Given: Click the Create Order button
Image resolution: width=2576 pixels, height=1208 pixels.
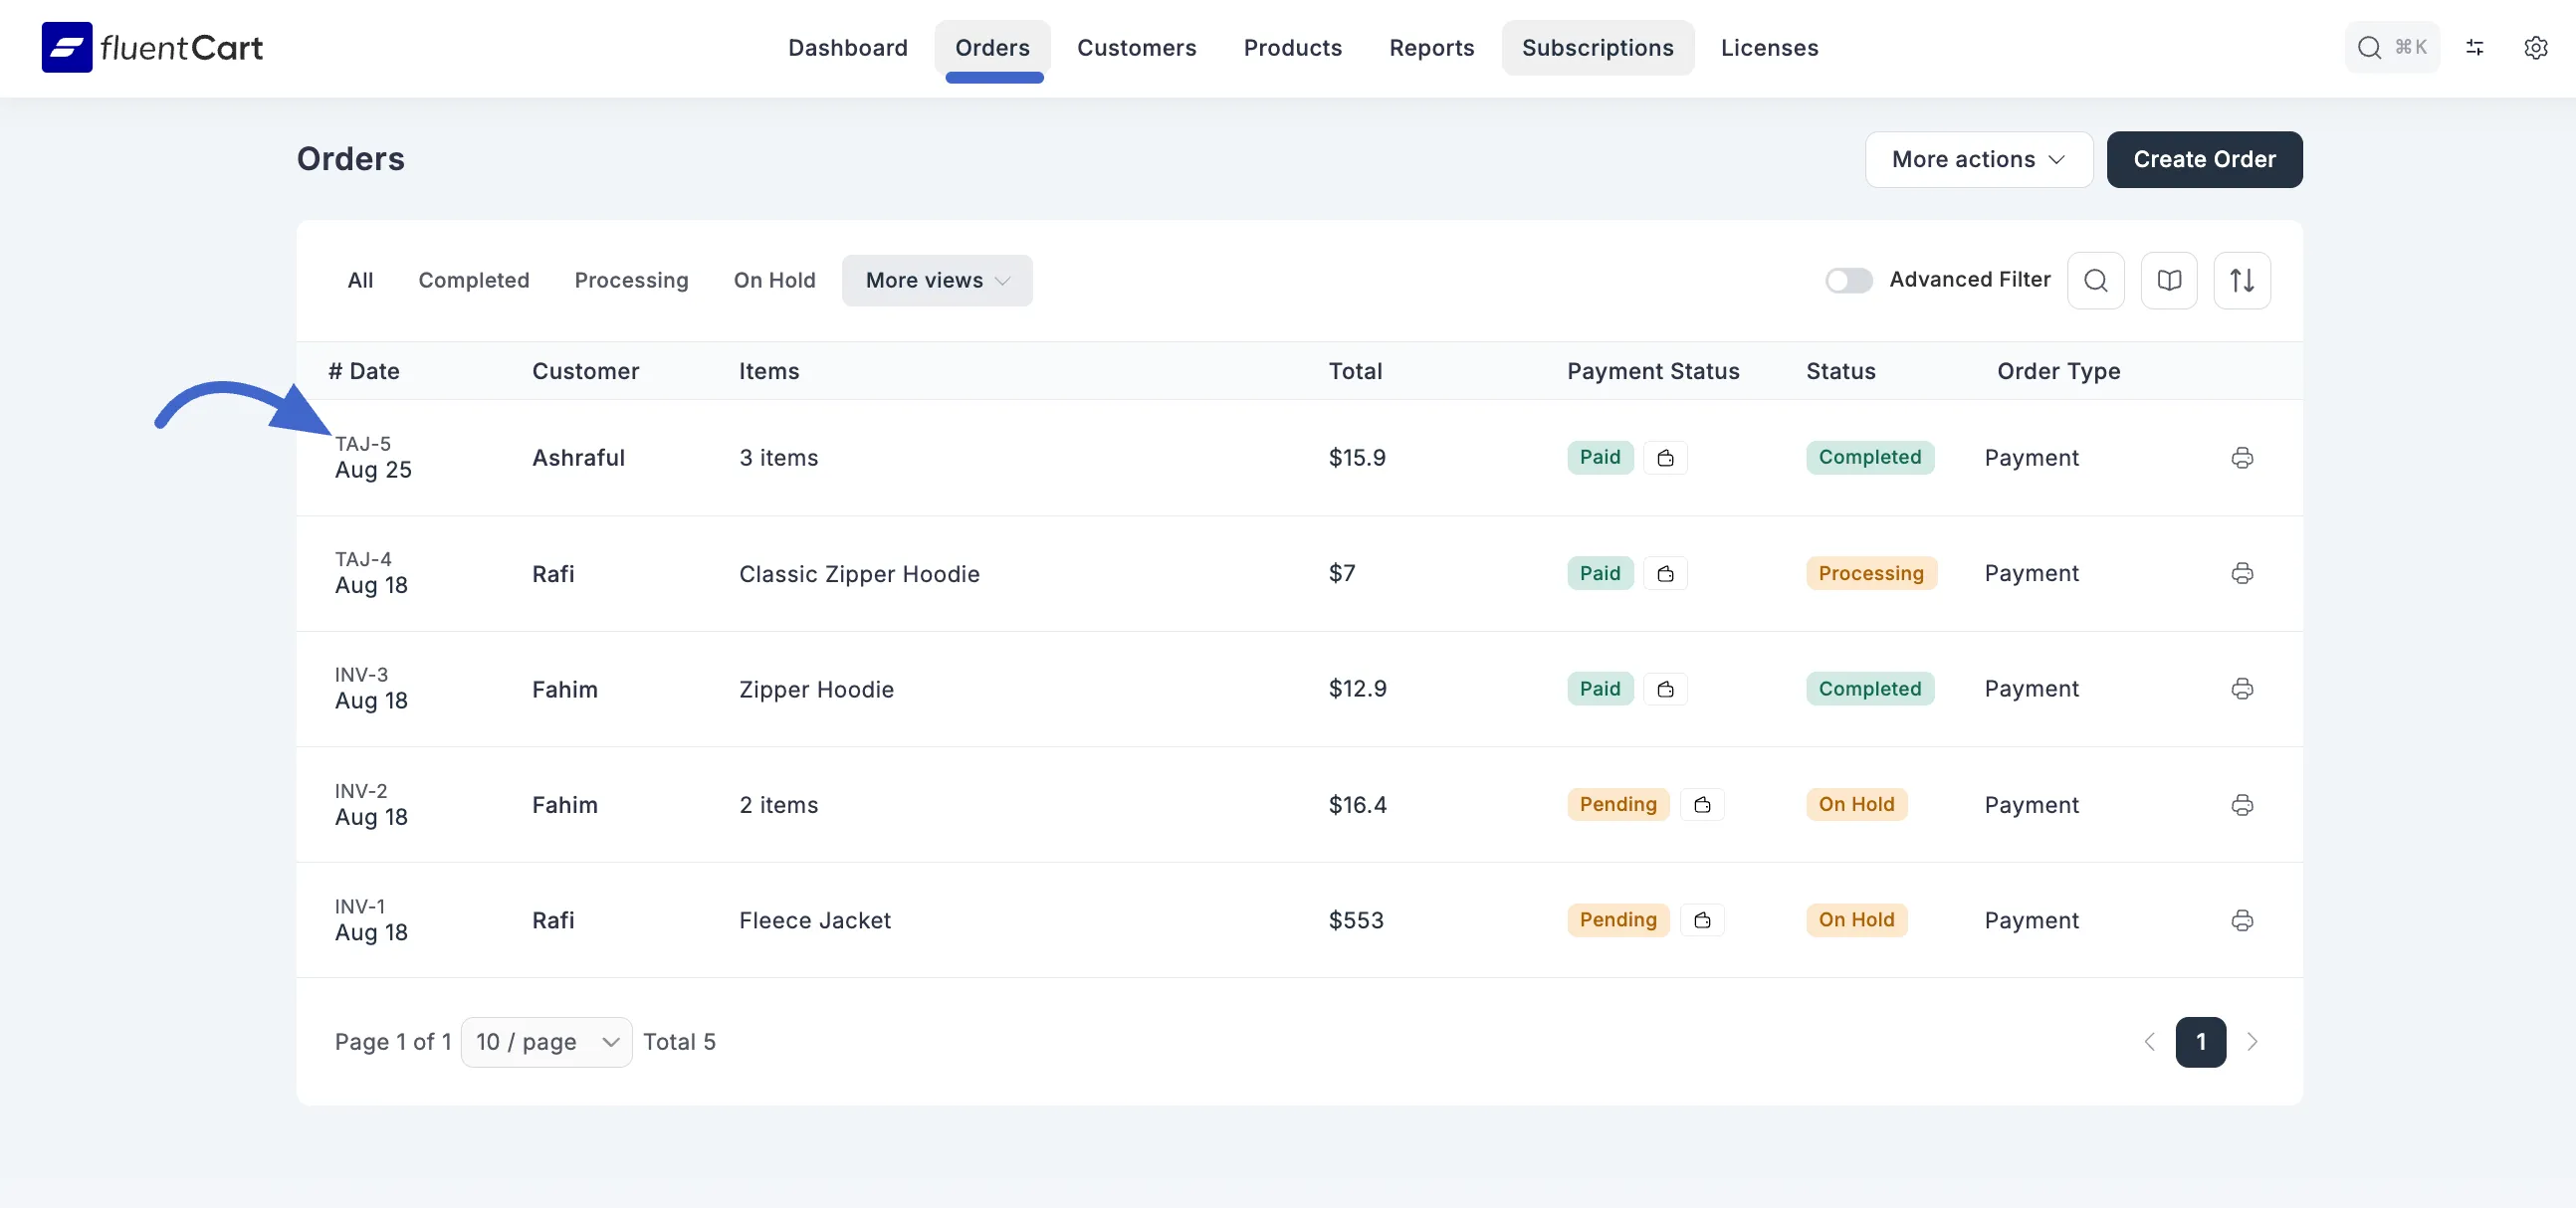Looking at the screenshot, I should (2203, 159).
